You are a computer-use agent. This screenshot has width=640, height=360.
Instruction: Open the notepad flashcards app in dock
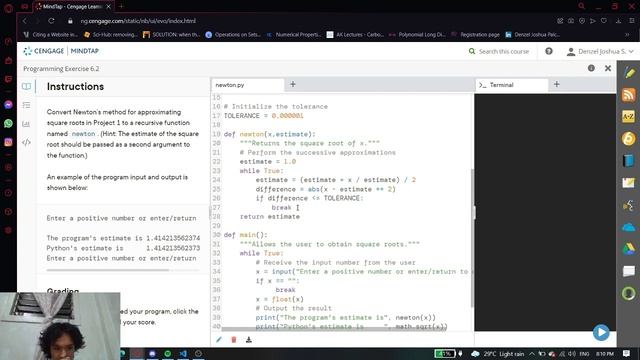(x=629, y=183)
